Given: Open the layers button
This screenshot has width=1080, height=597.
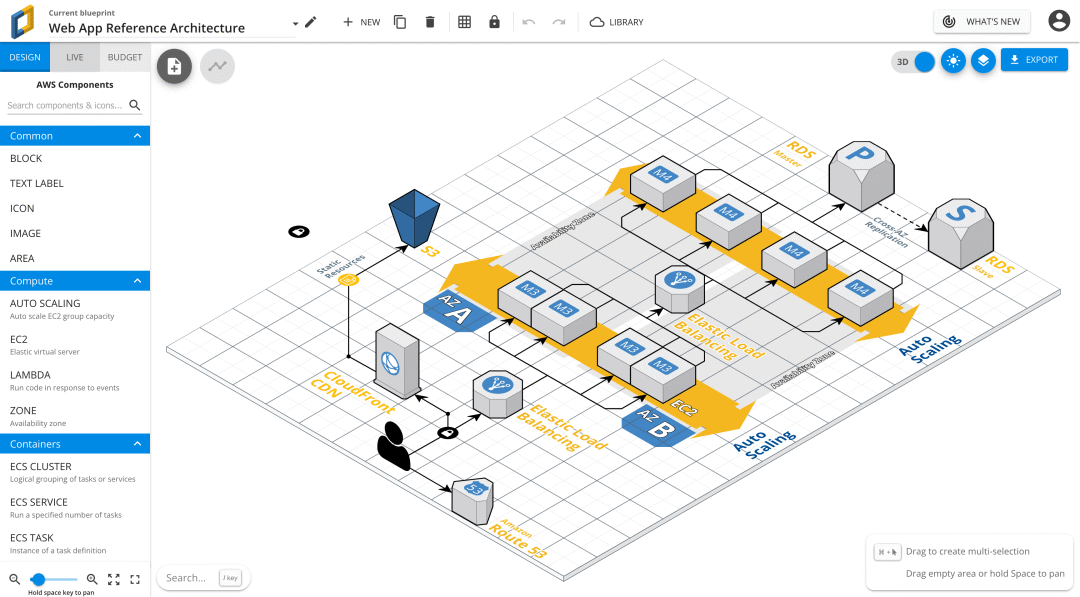Looking at the screenshot, I should [983, 61].
